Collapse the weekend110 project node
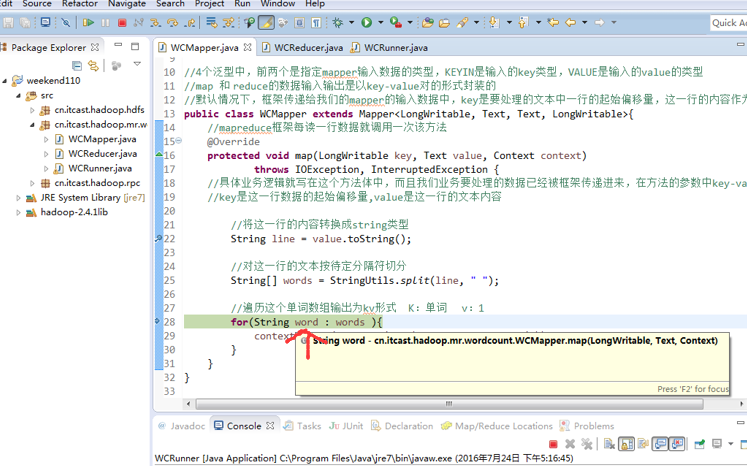 tap(4, 81)
